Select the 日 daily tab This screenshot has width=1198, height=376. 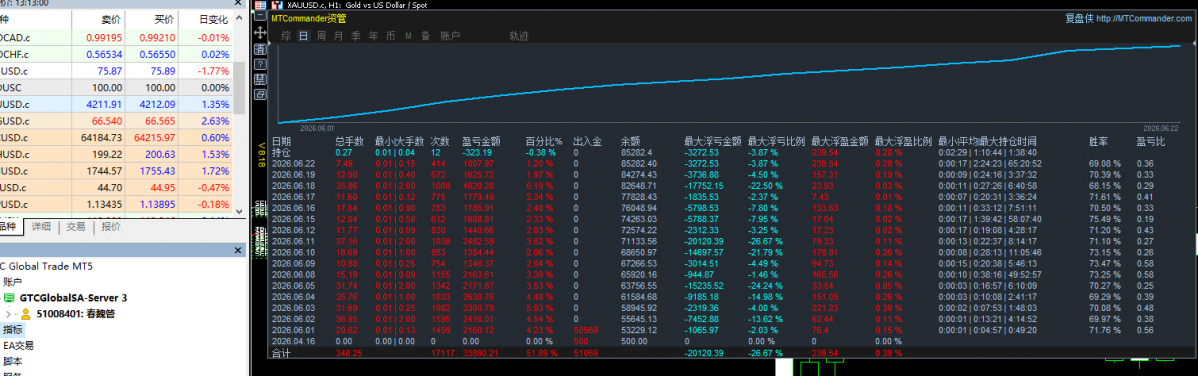point(304,35)
